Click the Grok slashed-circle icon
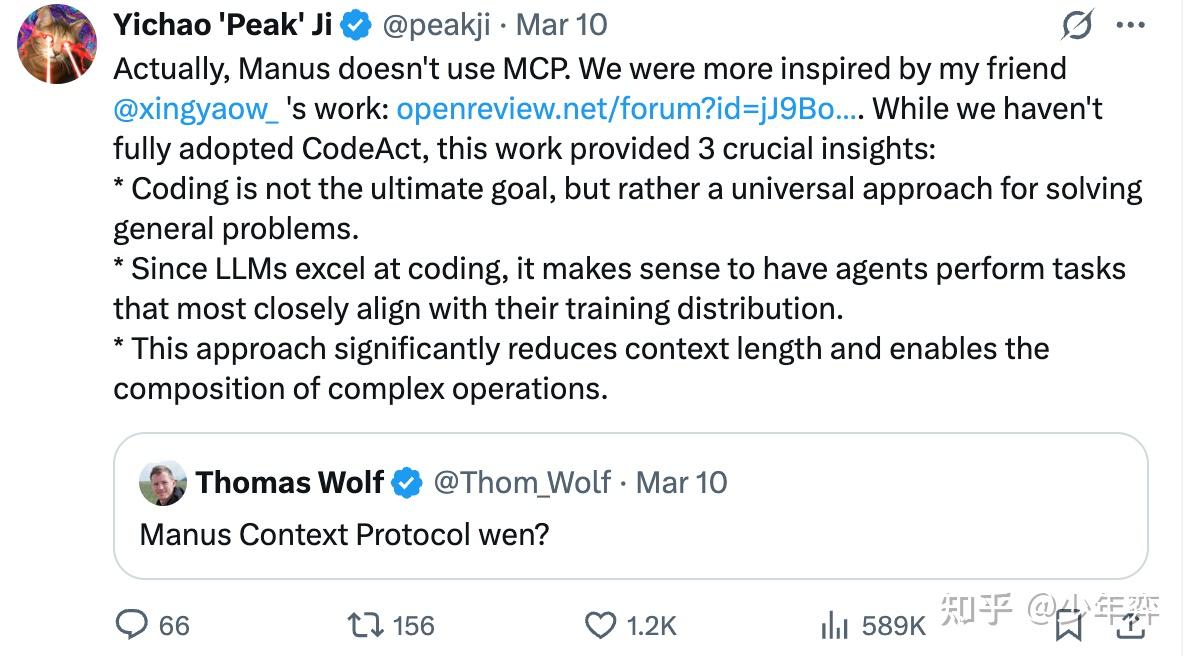The image size is (1190, 656). (x=1077, y=25)
